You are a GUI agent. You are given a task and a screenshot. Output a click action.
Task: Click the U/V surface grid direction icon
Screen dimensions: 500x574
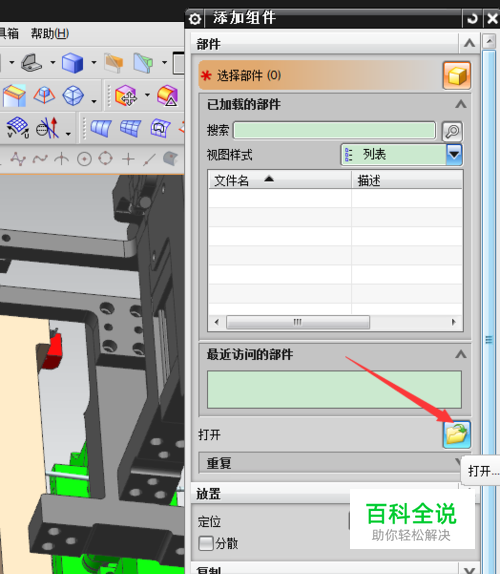coord(18,127)
